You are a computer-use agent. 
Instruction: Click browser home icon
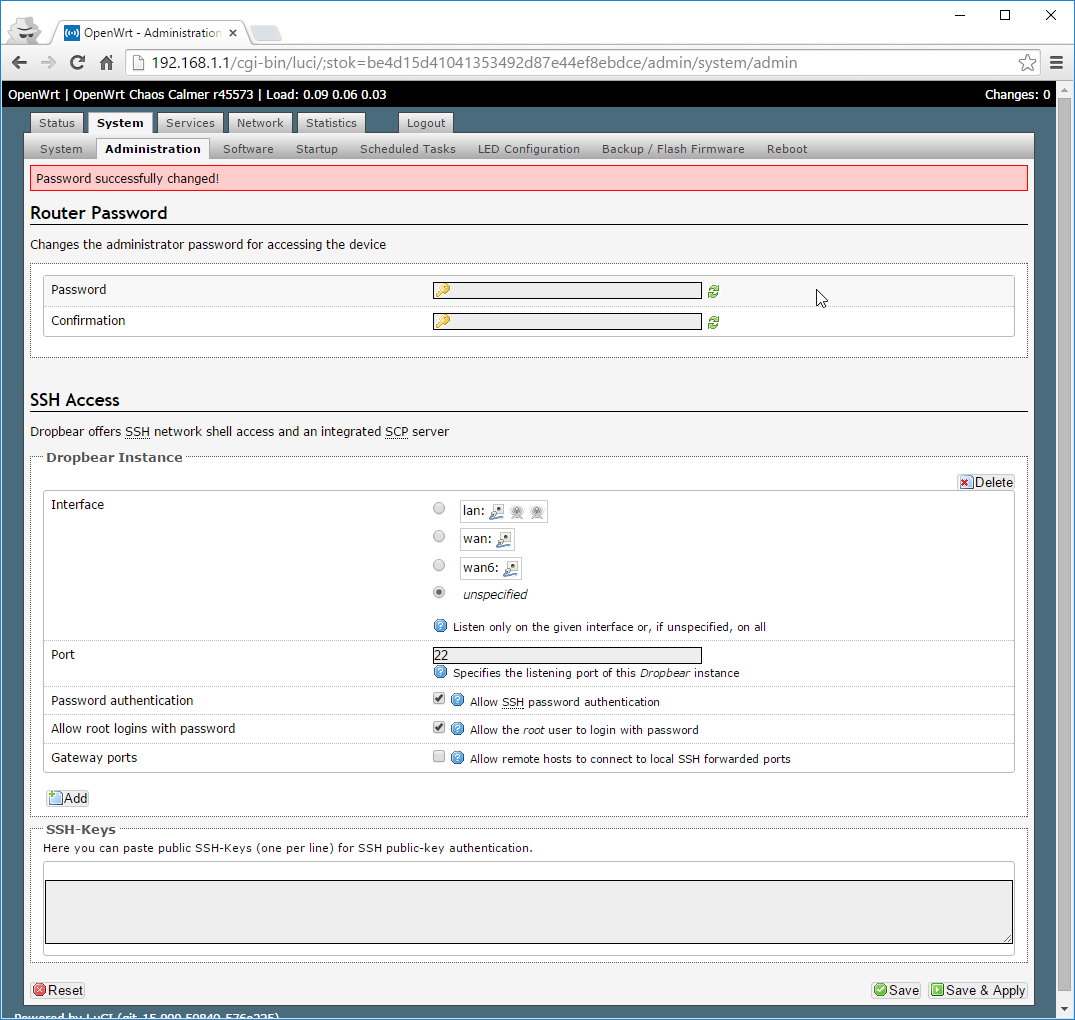point(106,63)
